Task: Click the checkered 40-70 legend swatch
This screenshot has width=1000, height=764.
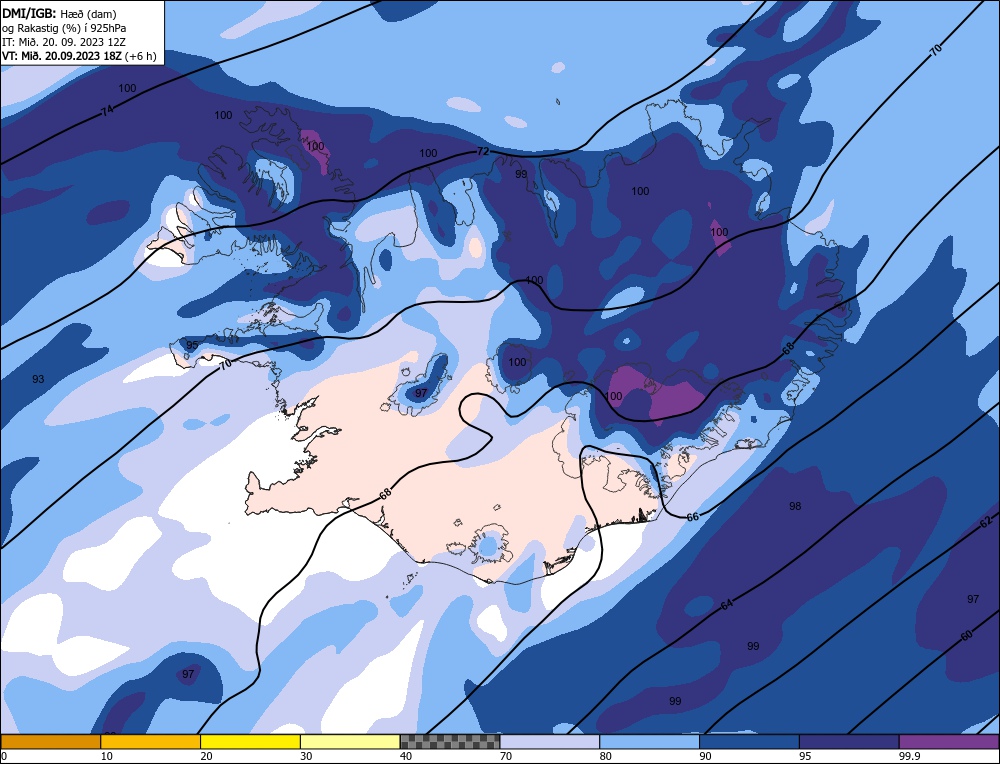Action: pos(450,741)
